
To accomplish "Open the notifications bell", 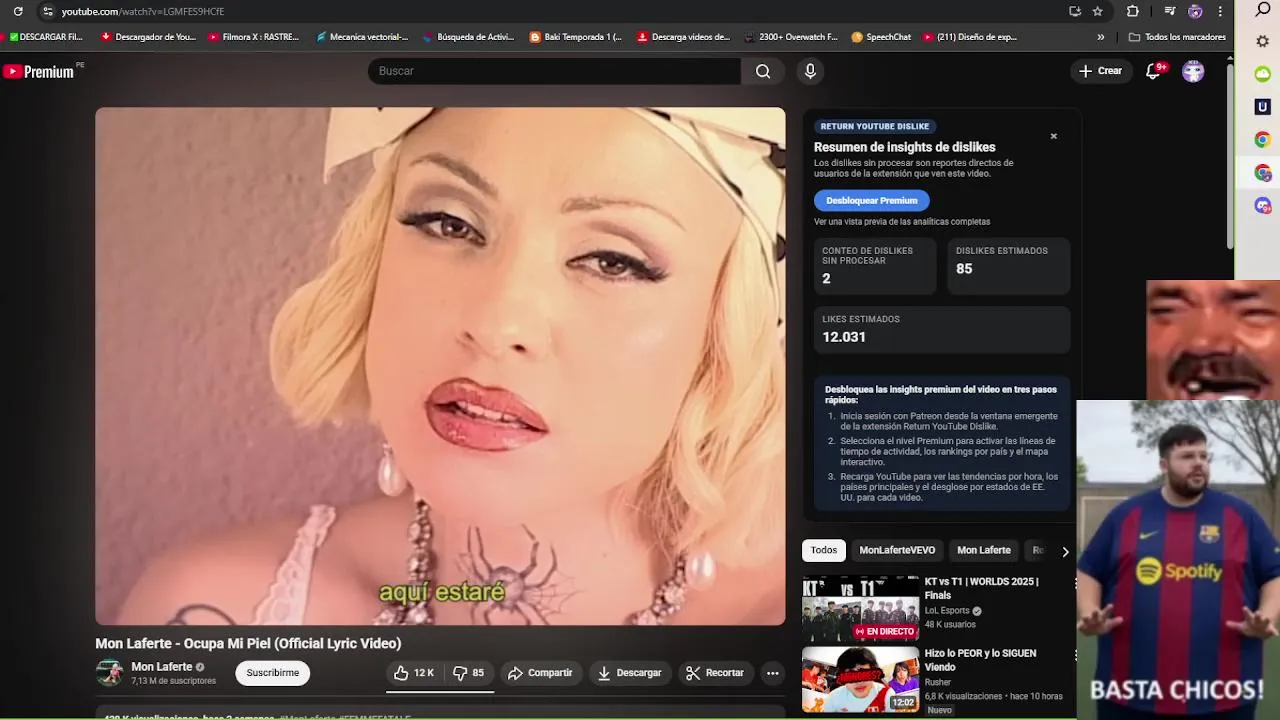I will (1153, 71).
